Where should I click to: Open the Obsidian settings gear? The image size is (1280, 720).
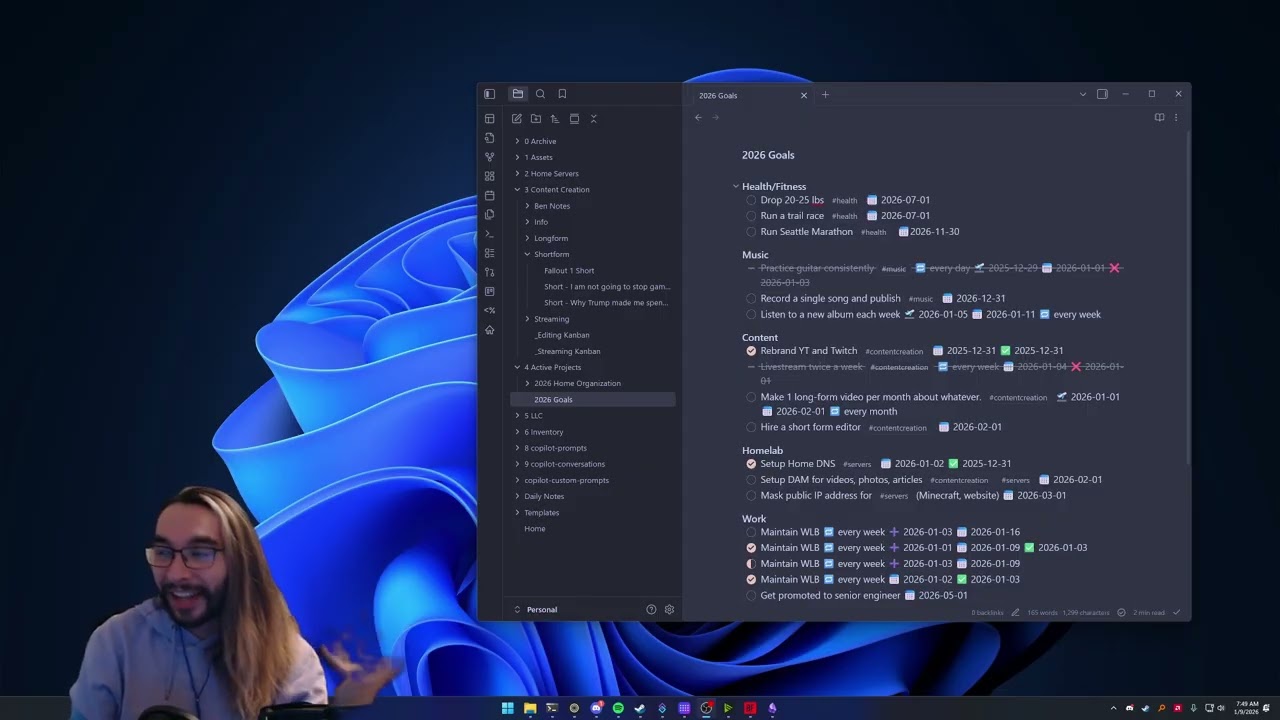click(669, 609)
